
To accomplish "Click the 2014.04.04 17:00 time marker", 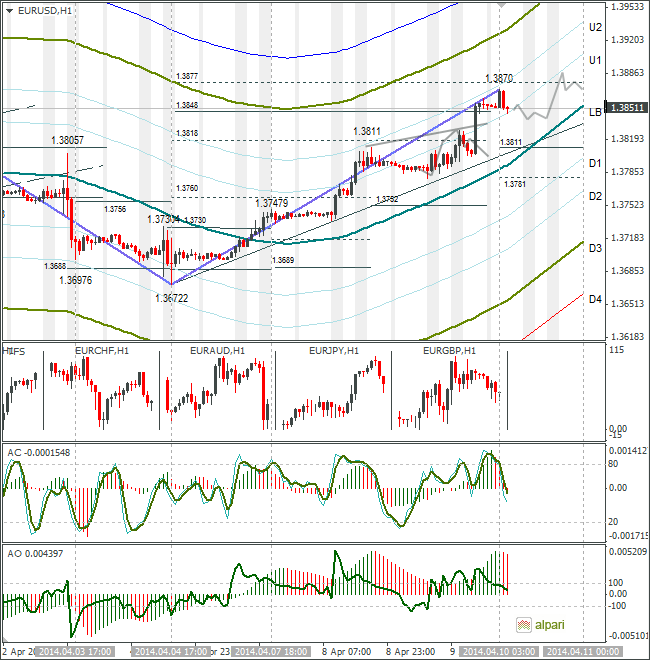I will click(171, 652).
